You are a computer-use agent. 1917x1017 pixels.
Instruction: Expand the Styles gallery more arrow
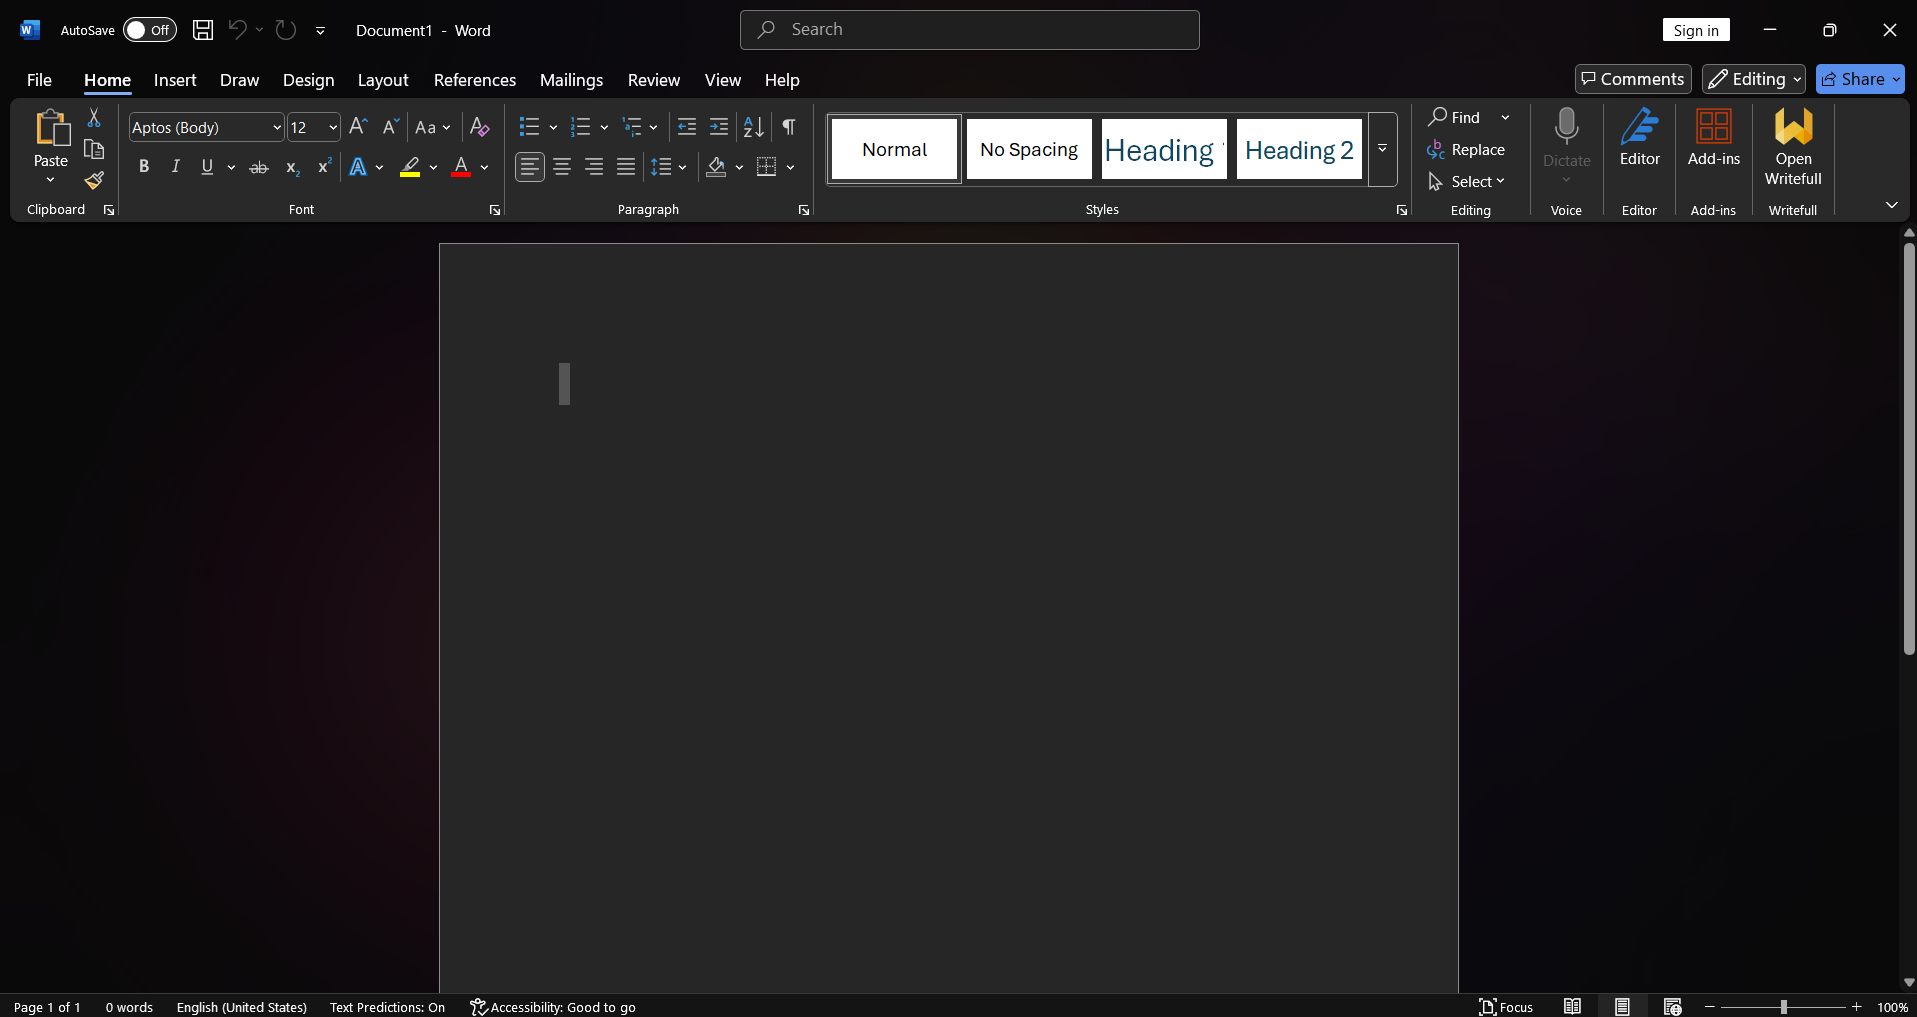[x=1383, y=149]
